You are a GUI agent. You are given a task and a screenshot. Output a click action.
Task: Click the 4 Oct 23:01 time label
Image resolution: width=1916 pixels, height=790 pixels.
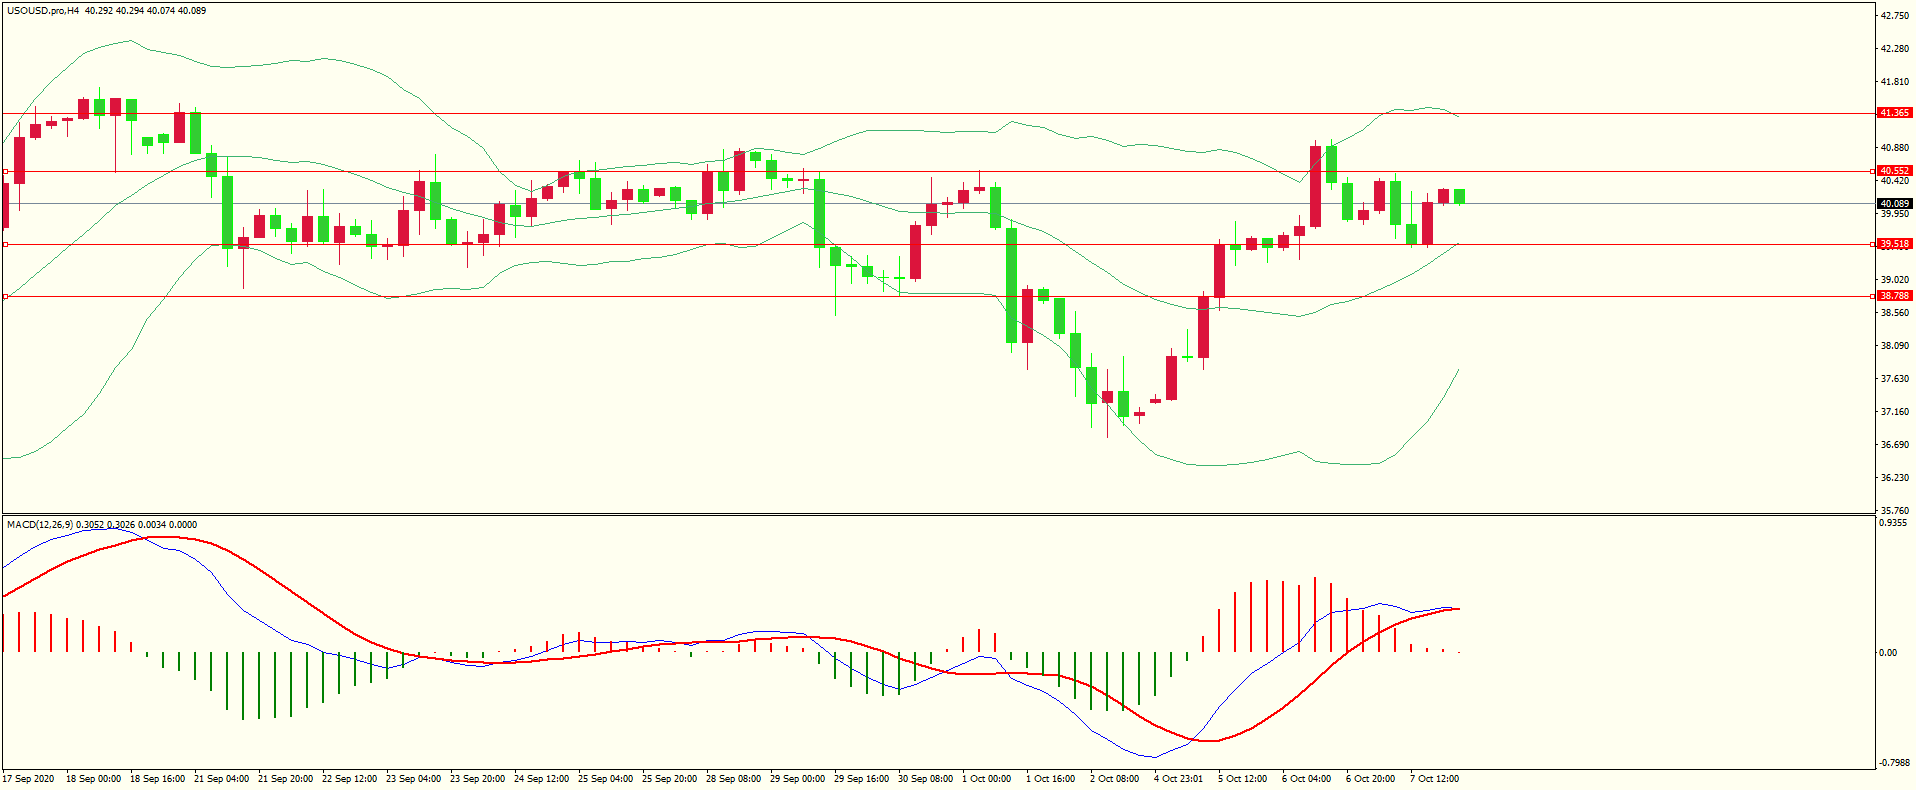[x=1179, y=779]
